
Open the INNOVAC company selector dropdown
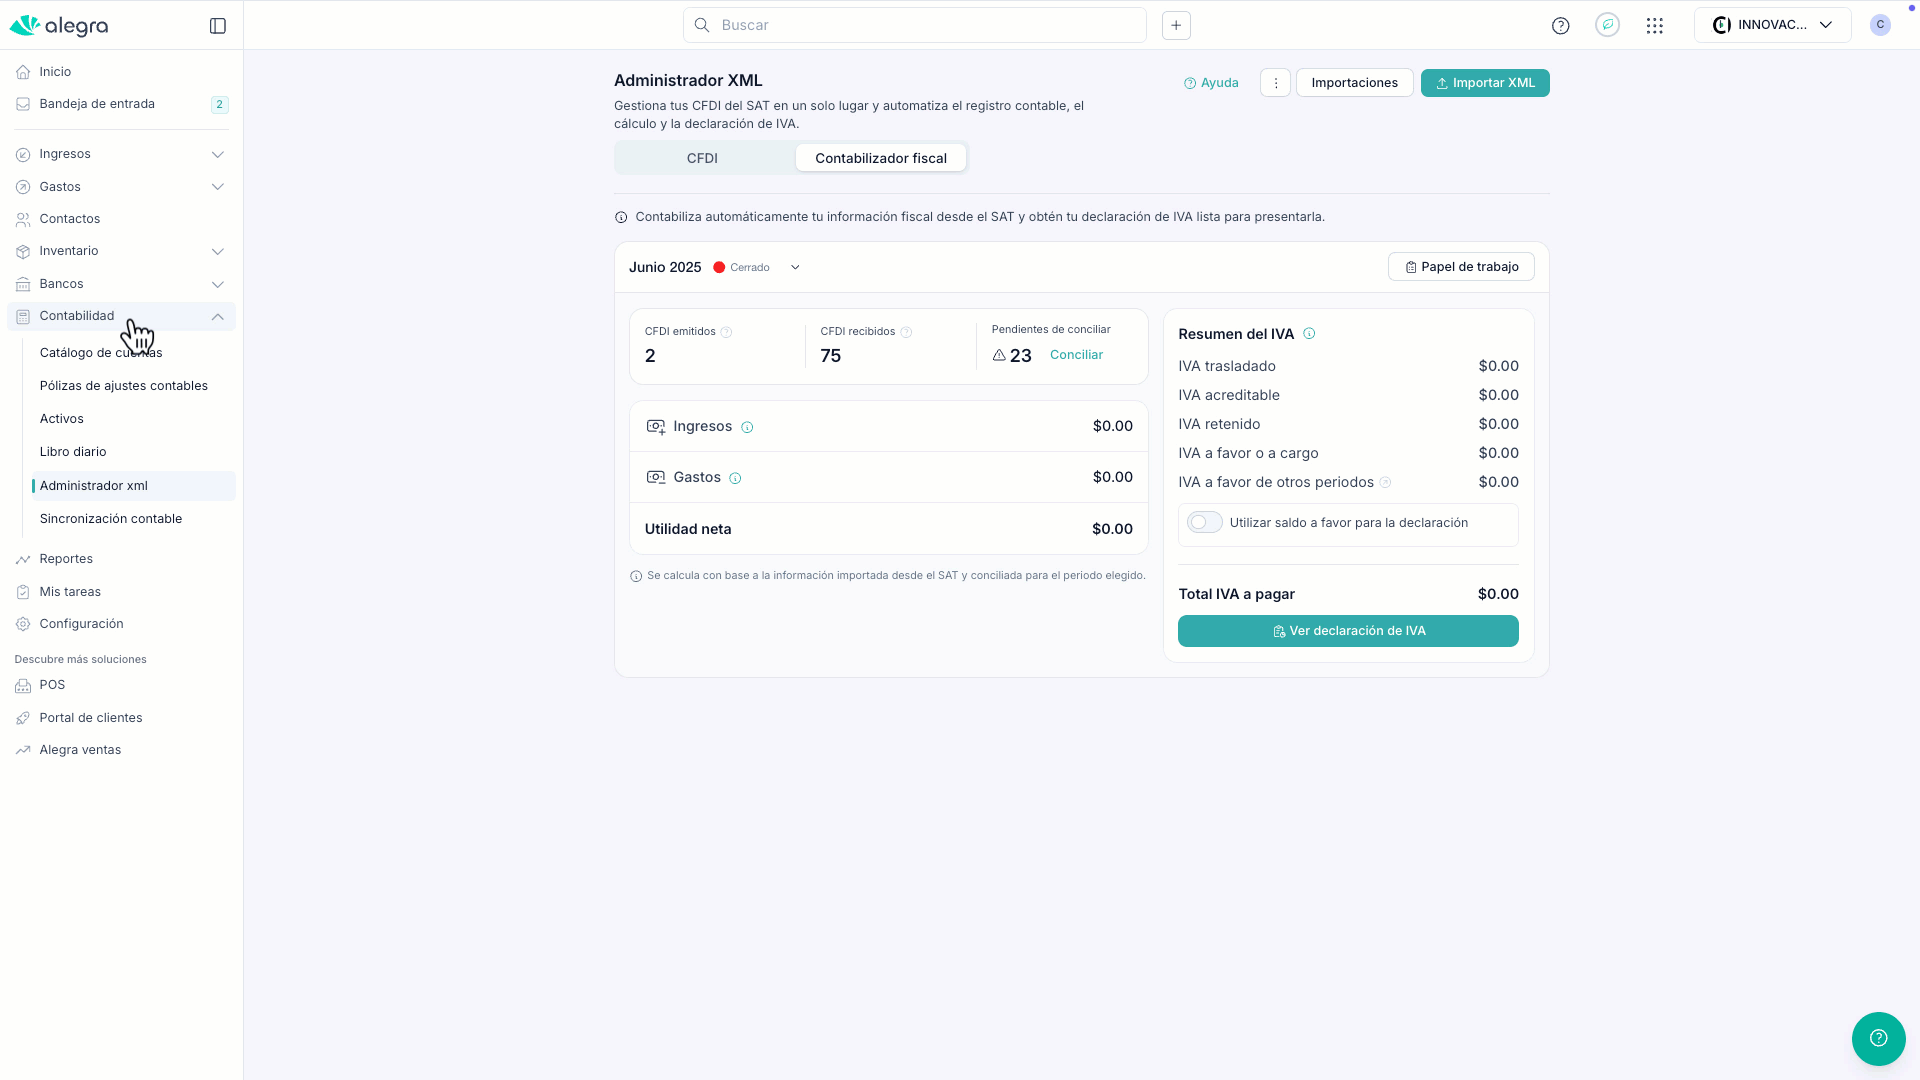1771,26
